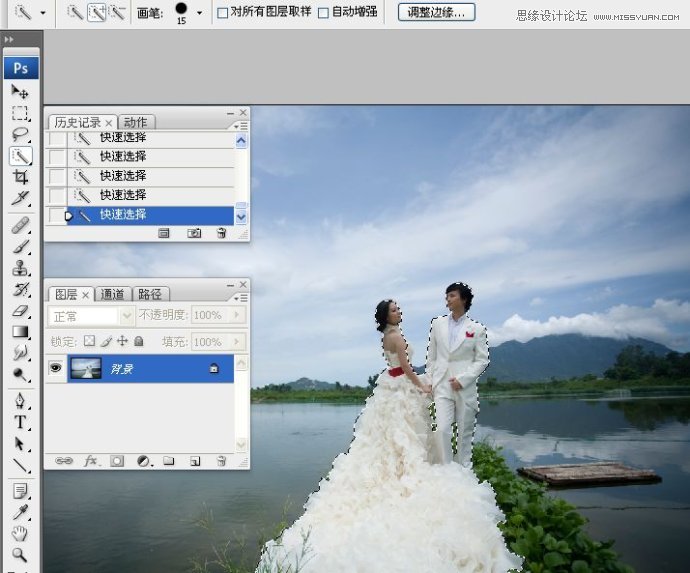Select the Quick Selection tool in toolbox
Screen dimensions: 690x573
coord(21,156)
